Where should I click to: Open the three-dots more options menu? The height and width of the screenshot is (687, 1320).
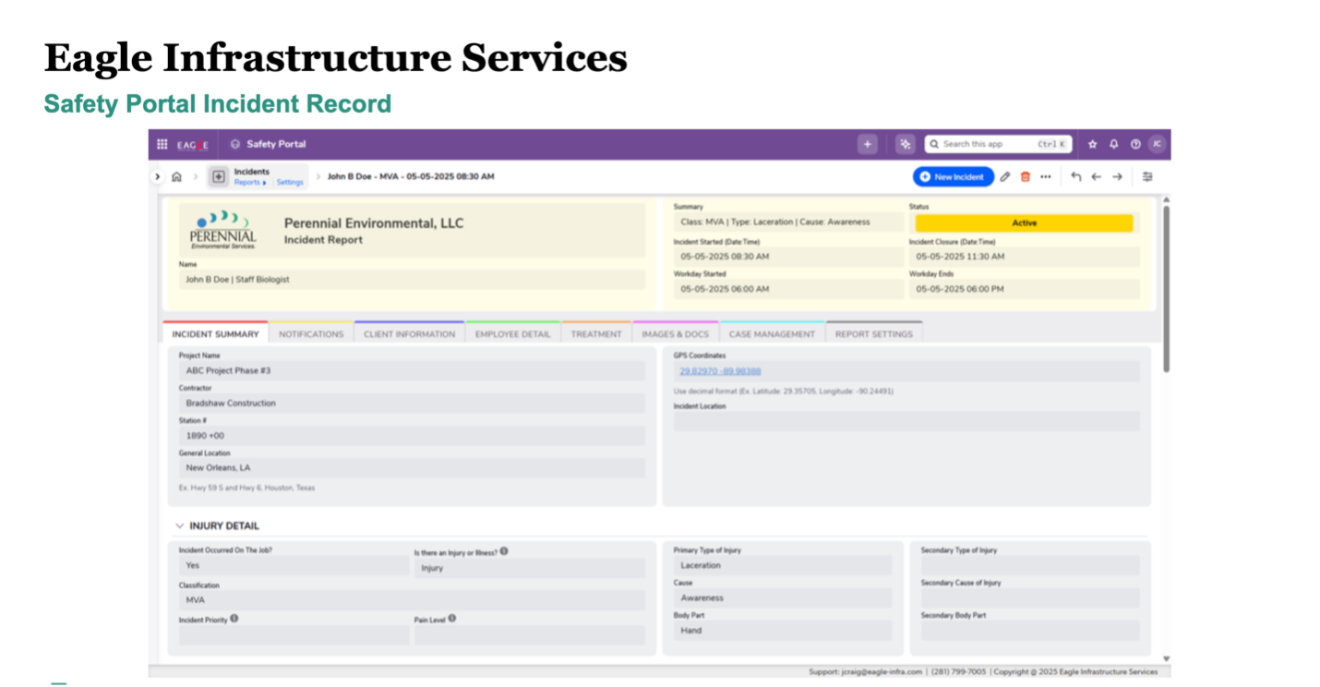1046,177
